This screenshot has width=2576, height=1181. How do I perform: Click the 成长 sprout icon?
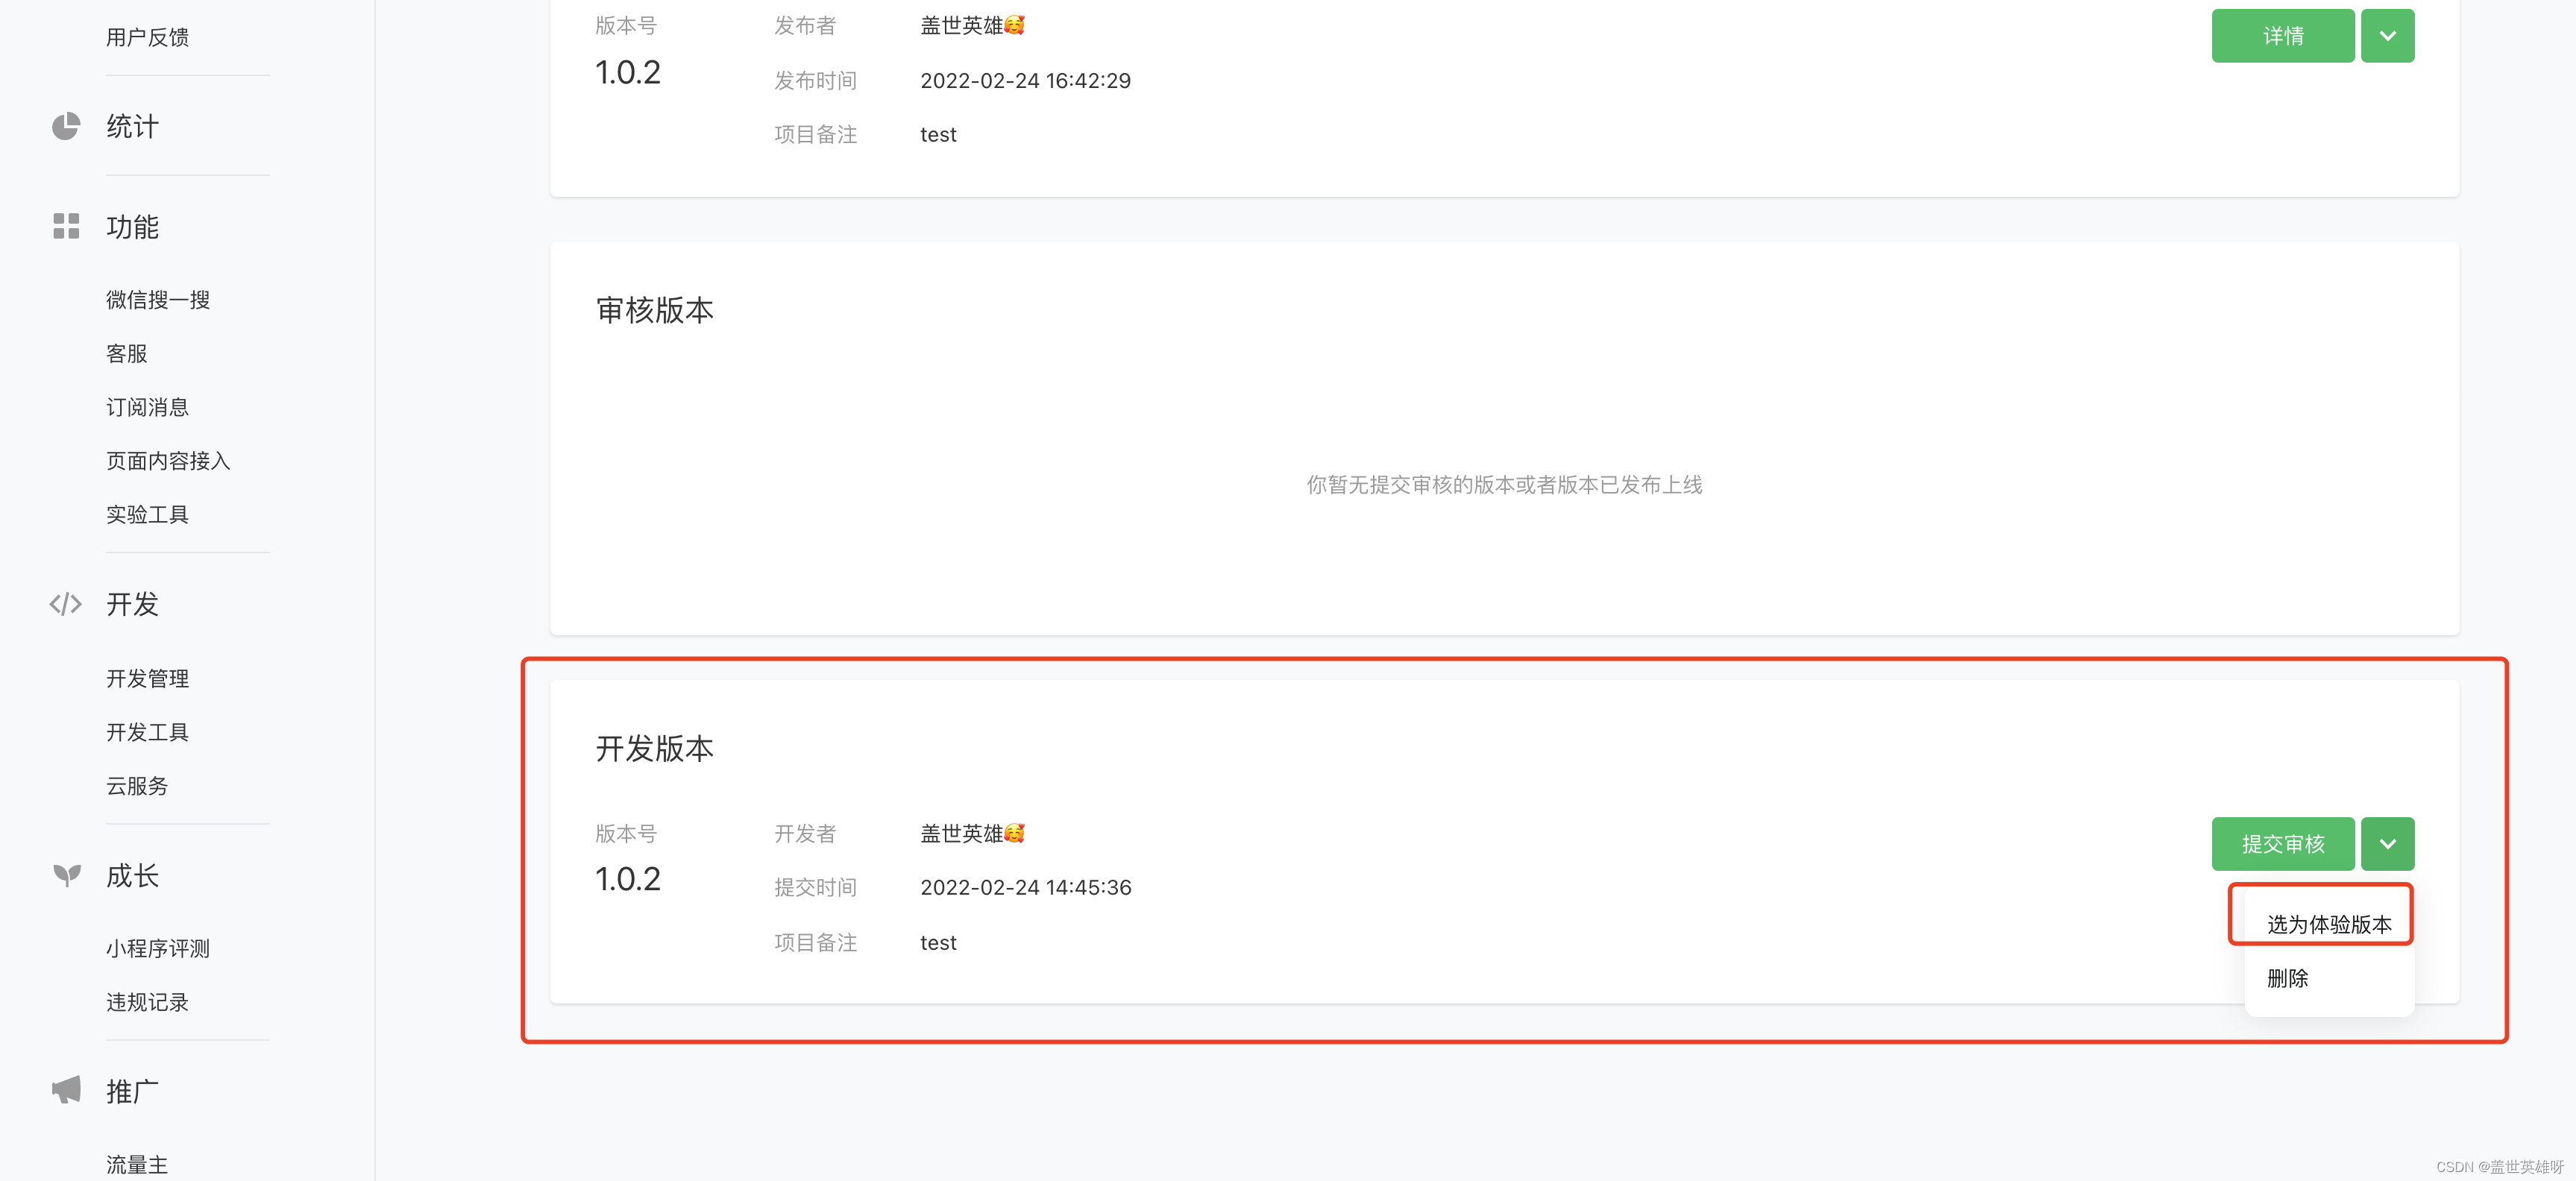(x=67, y=876)
